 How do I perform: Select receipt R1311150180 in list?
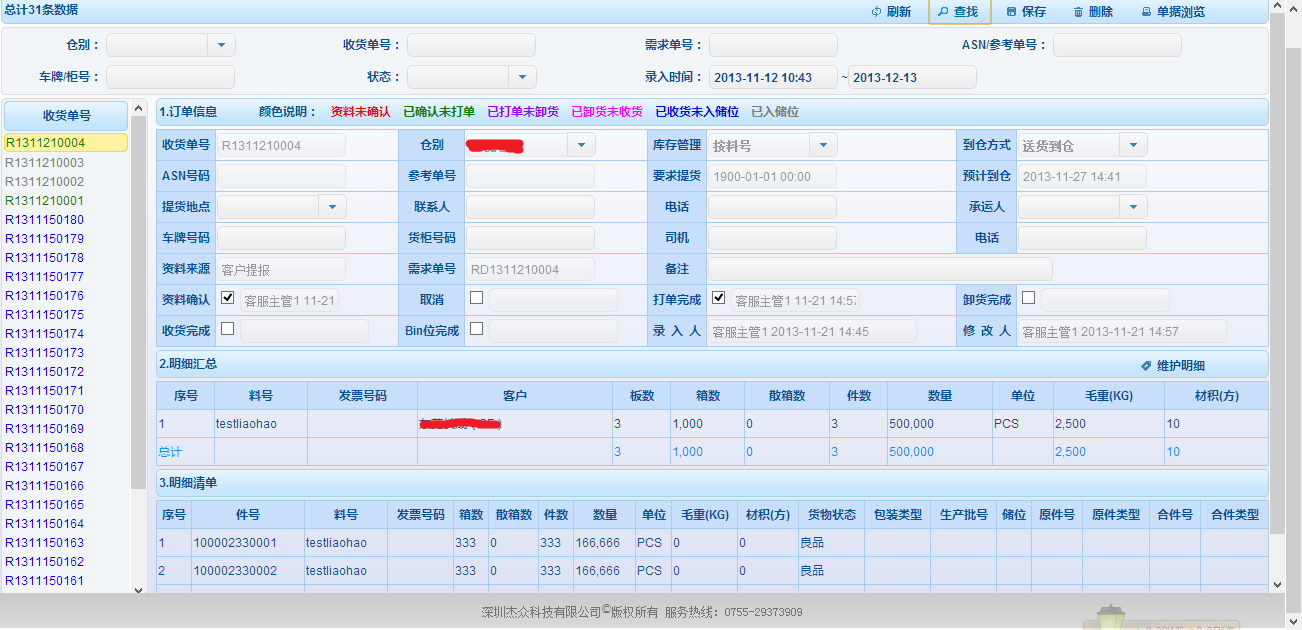45,220
